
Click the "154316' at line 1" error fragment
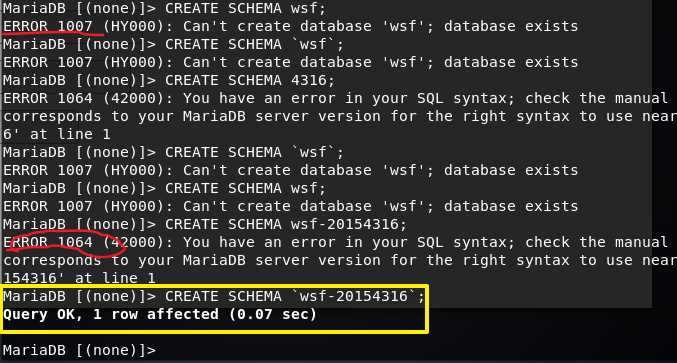coord(79,278)
